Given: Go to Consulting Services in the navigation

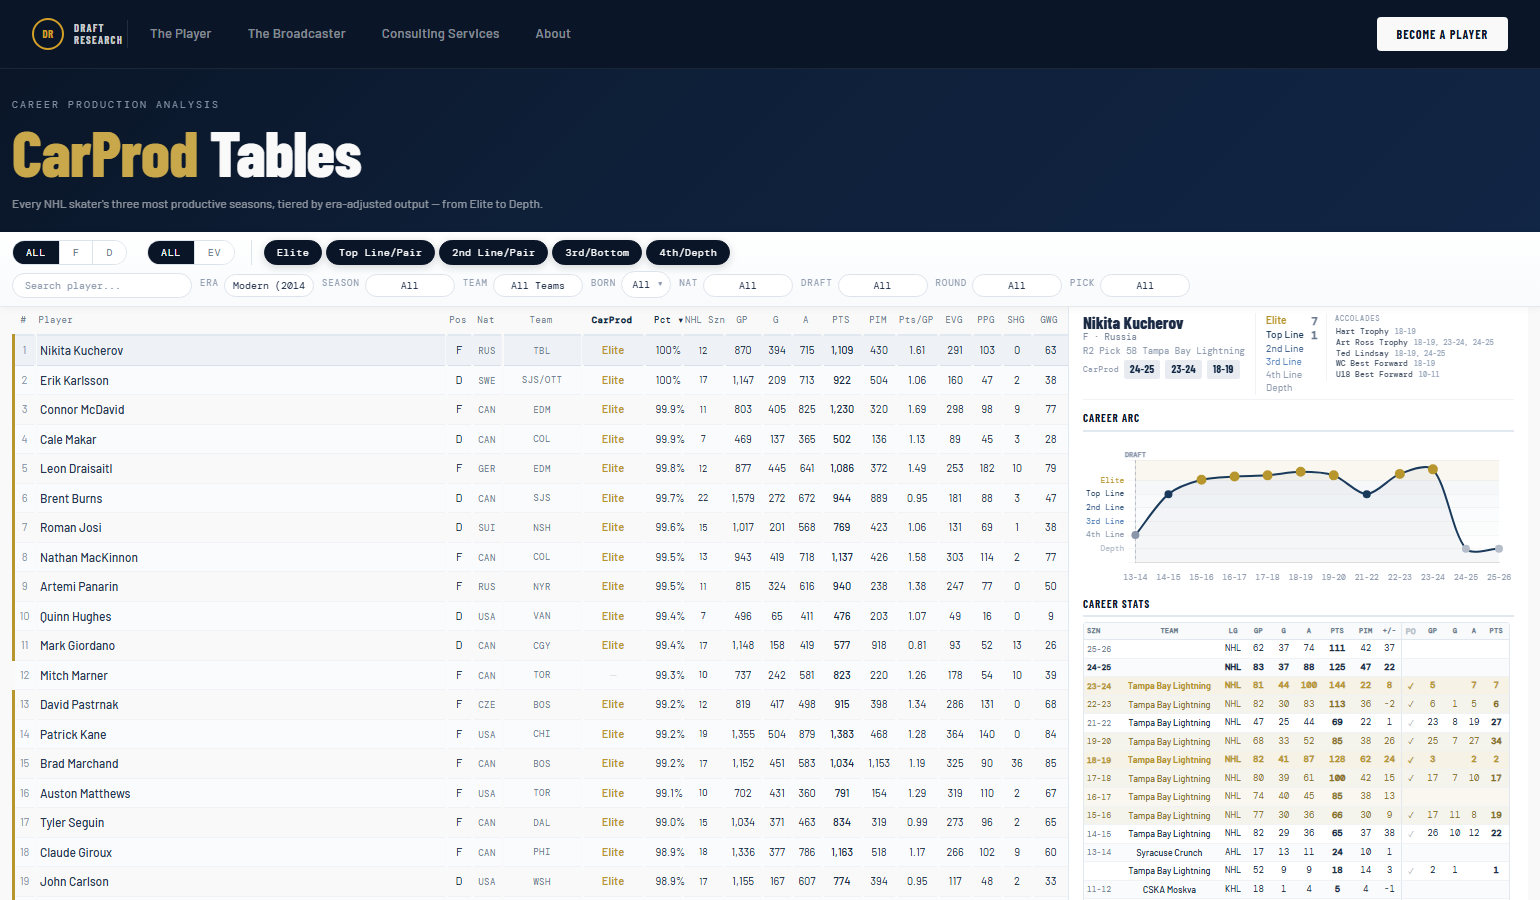Looking at the screenshot, I should click(440, 34).
